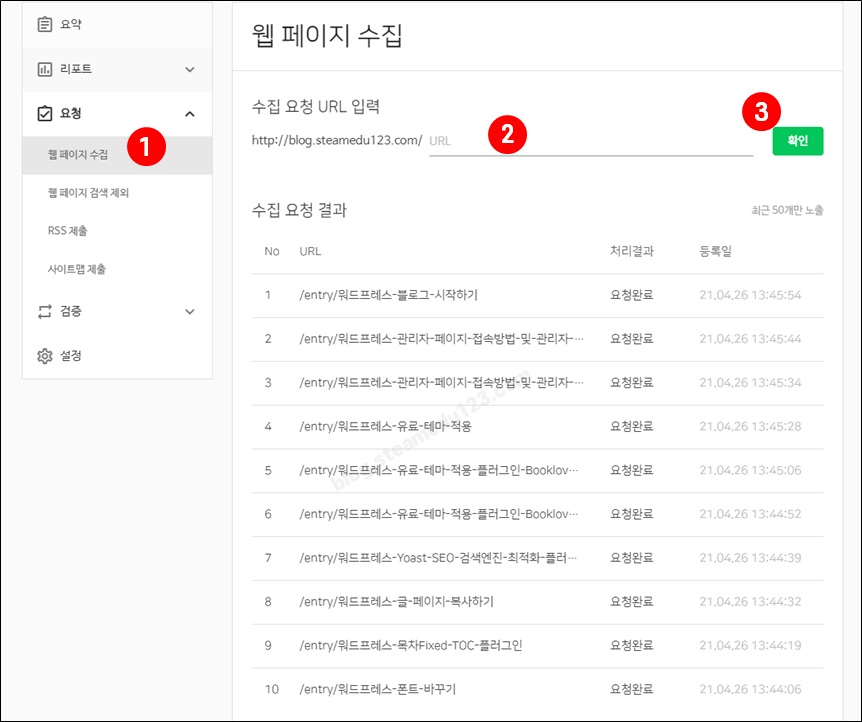
Task: Click the summary clipboard icon beside 요약
Action: (45, 24)
